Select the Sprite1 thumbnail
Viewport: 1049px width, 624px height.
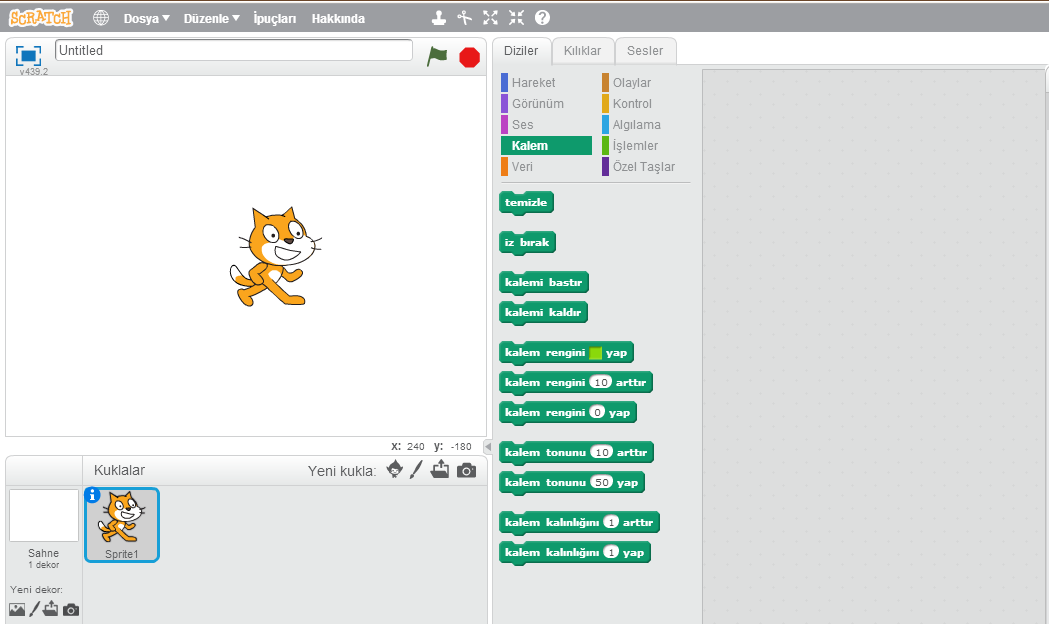[122, 525]
